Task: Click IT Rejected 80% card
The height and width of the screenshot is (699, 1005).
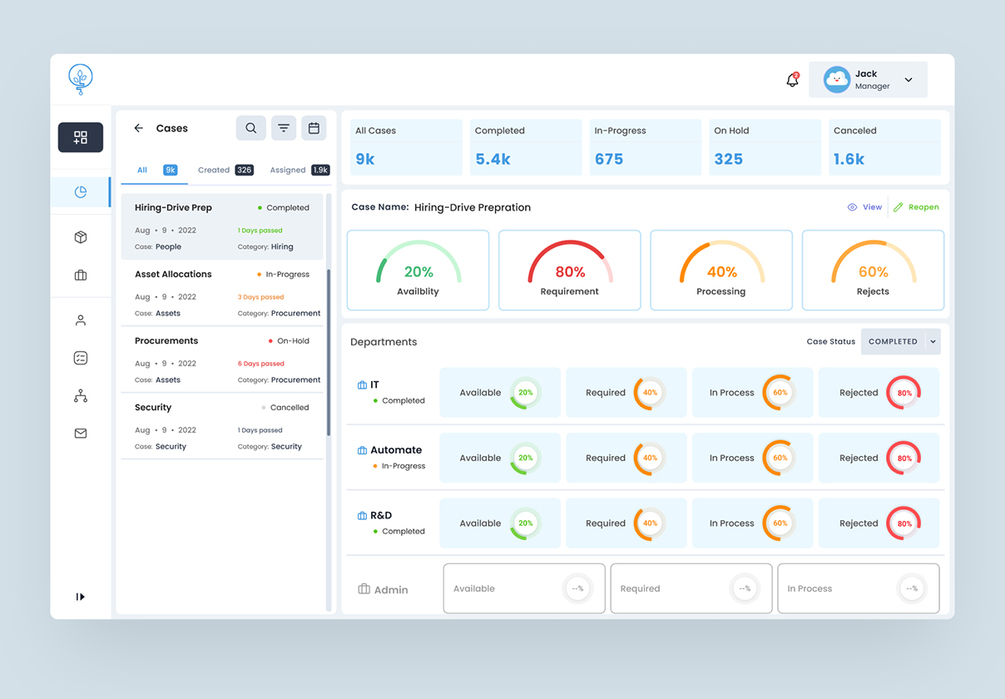Action: pos(879,393)
